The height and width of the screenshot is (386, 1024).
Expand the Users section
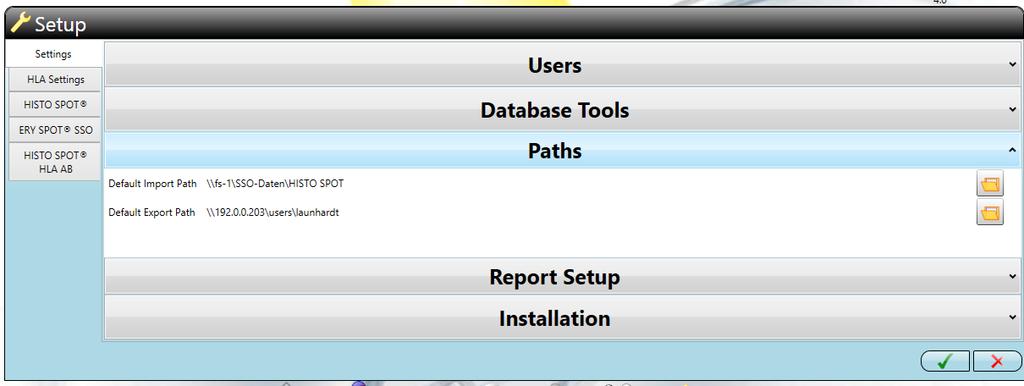point(562,65)
